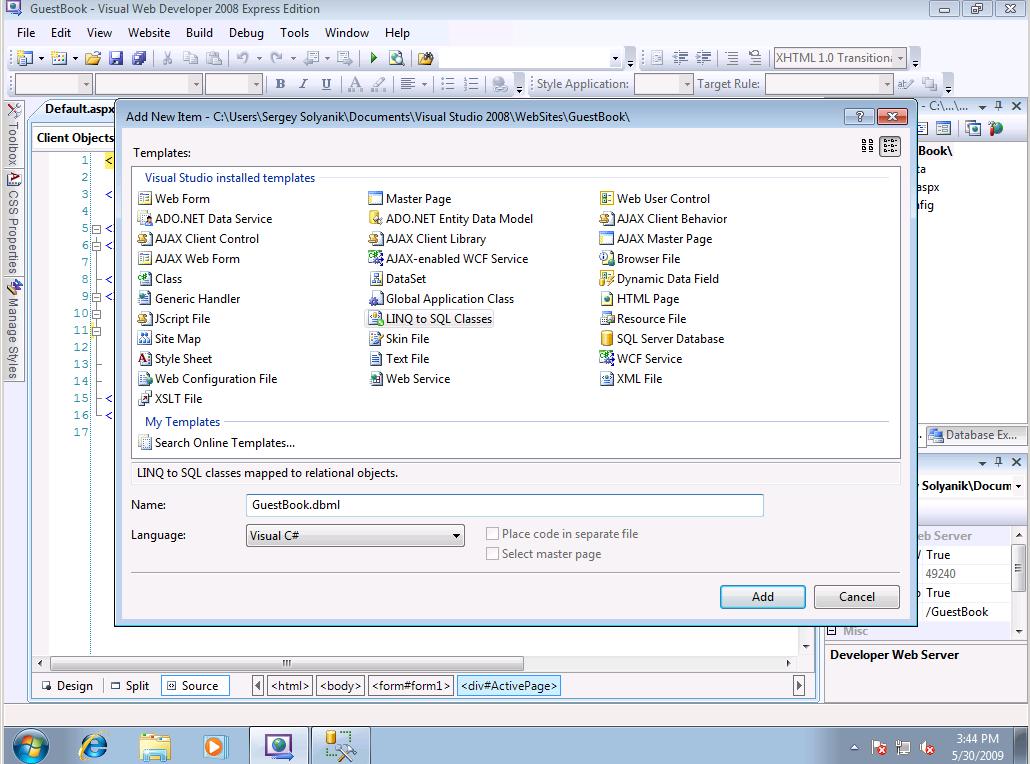The width and height of the screenshot is (1030, 764).
Task: Toggle the Select master page checkbox
Action: tap(492, 554)
